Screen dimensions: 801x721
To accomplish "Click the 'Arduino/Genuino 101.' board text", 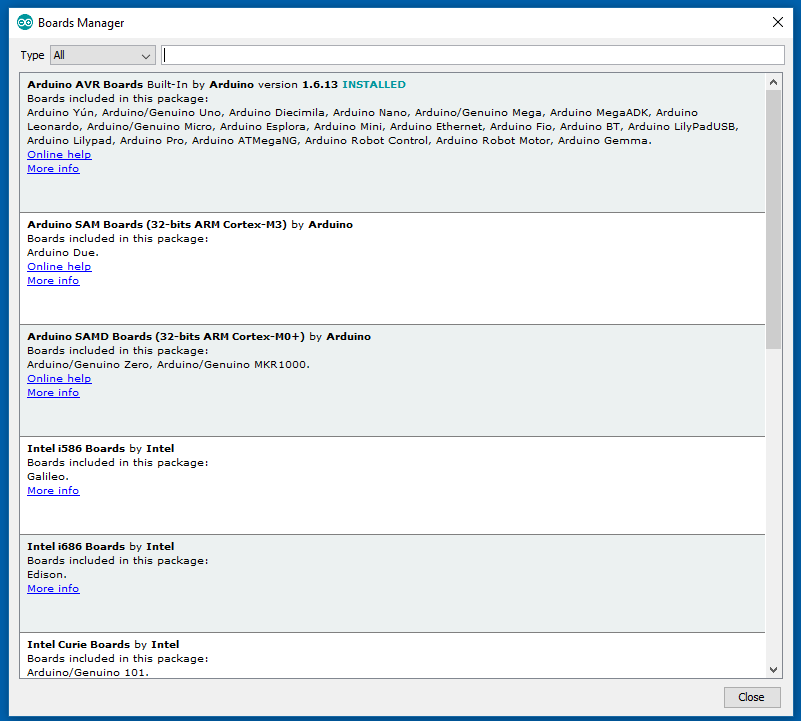I will pyautogui.click(x=88, y=672).
